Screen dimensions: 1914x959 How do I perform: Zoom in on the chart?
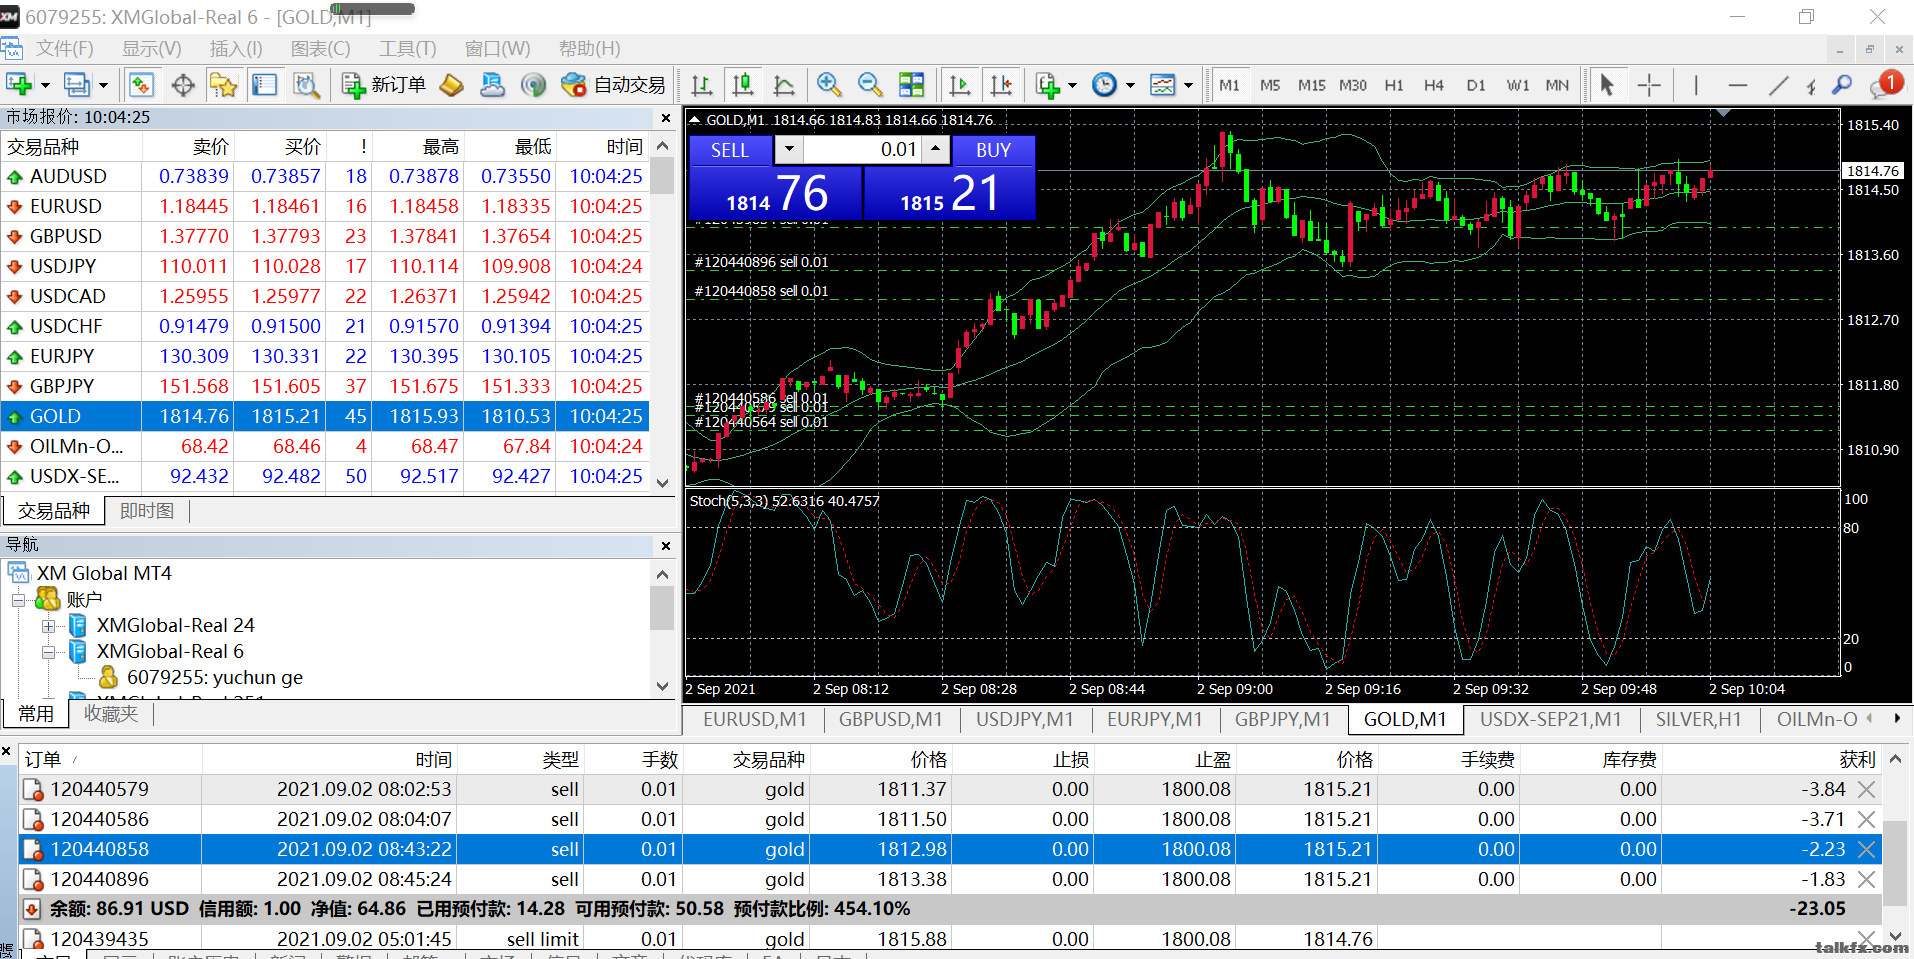(828, 85)
